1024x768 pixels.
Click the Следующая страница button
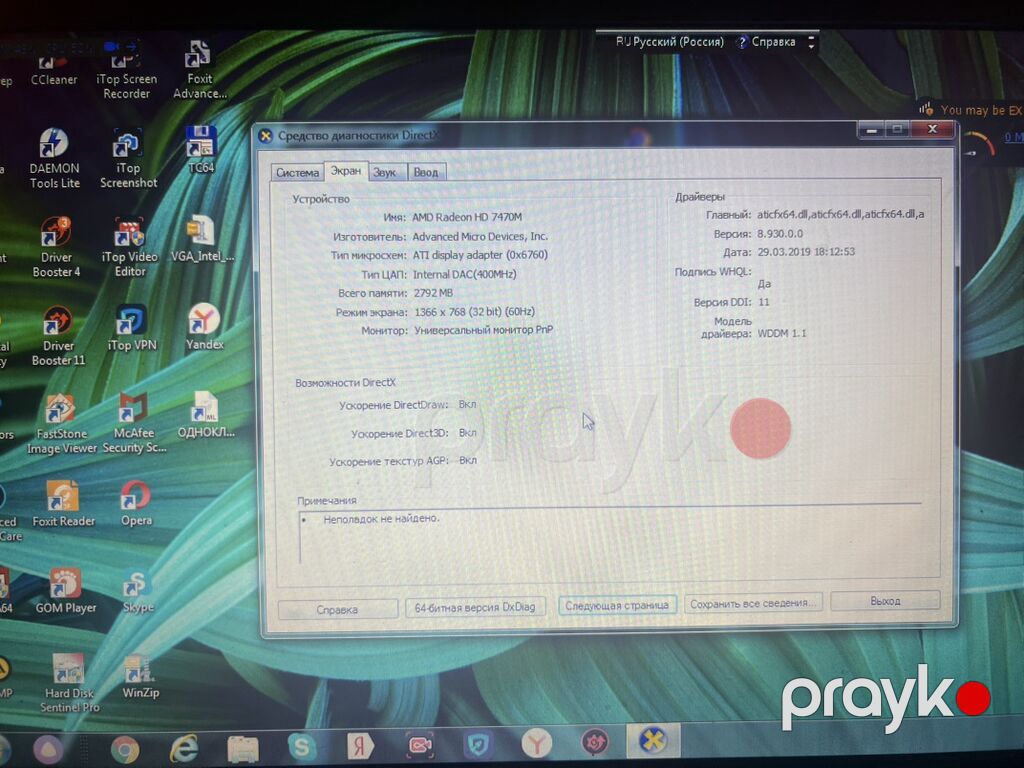point(616,605)
